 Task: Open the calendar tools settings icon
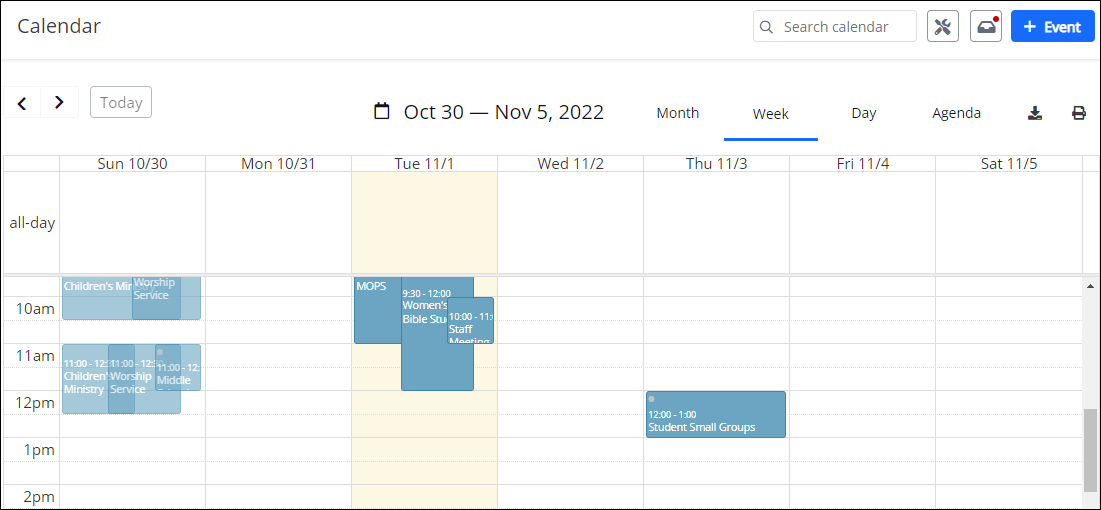943,27
